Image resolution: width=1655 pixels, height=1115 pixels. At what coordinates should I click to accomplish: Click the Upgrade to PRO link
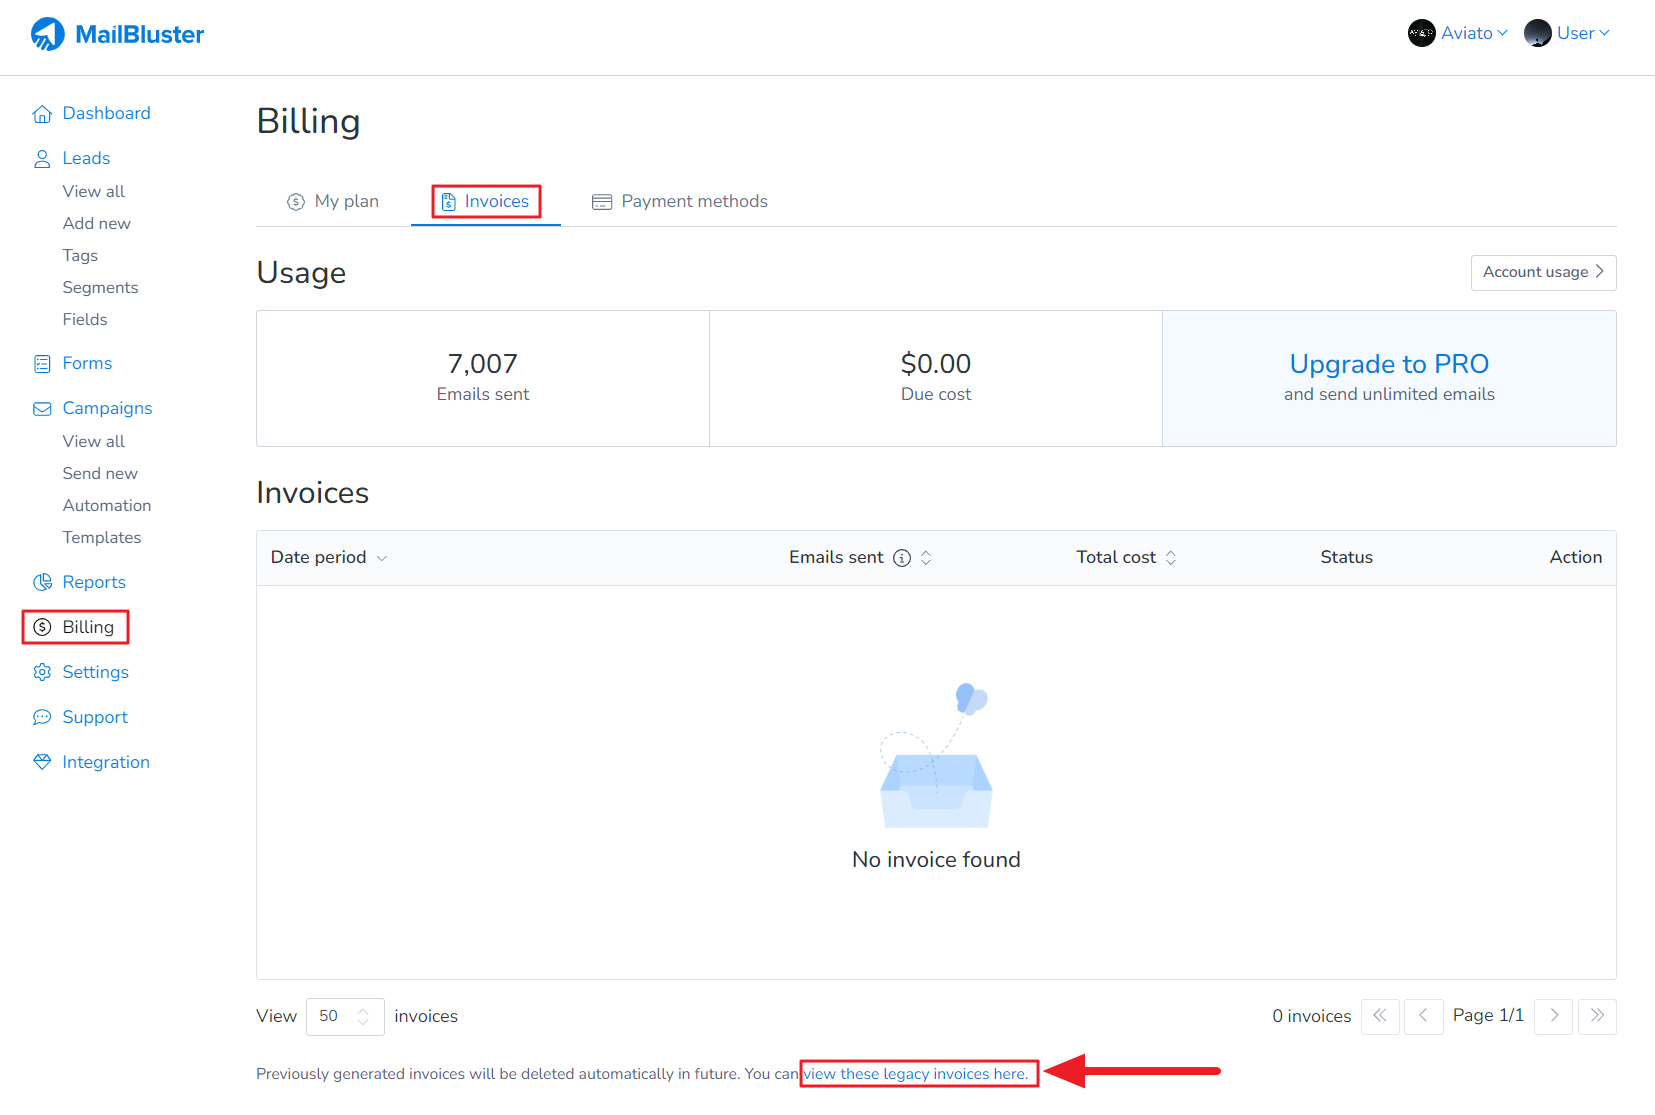[1389, 364]
